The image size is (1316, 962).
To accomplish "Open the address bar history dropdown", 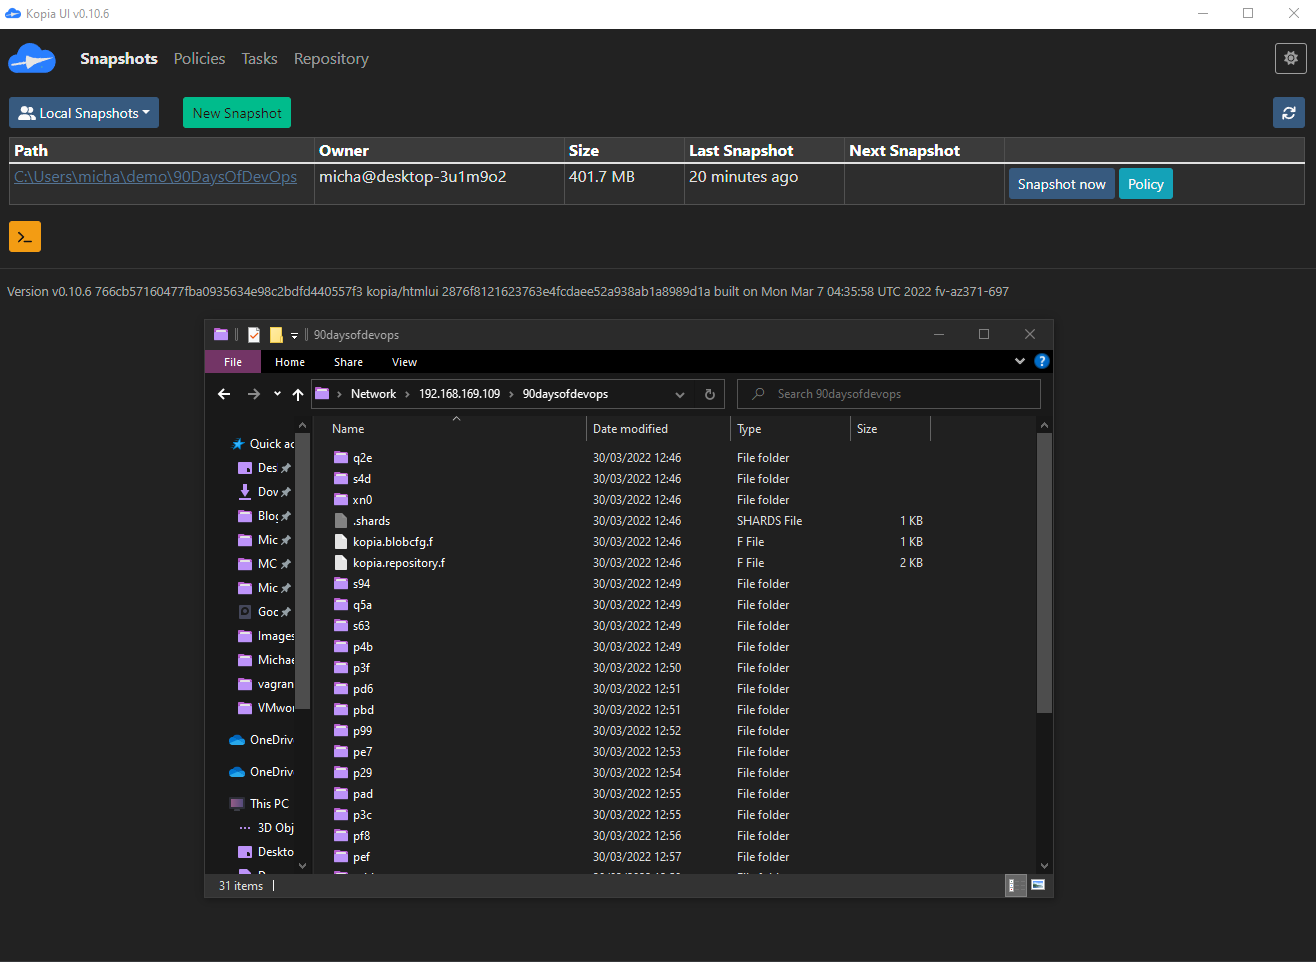I will click(680, 394).
